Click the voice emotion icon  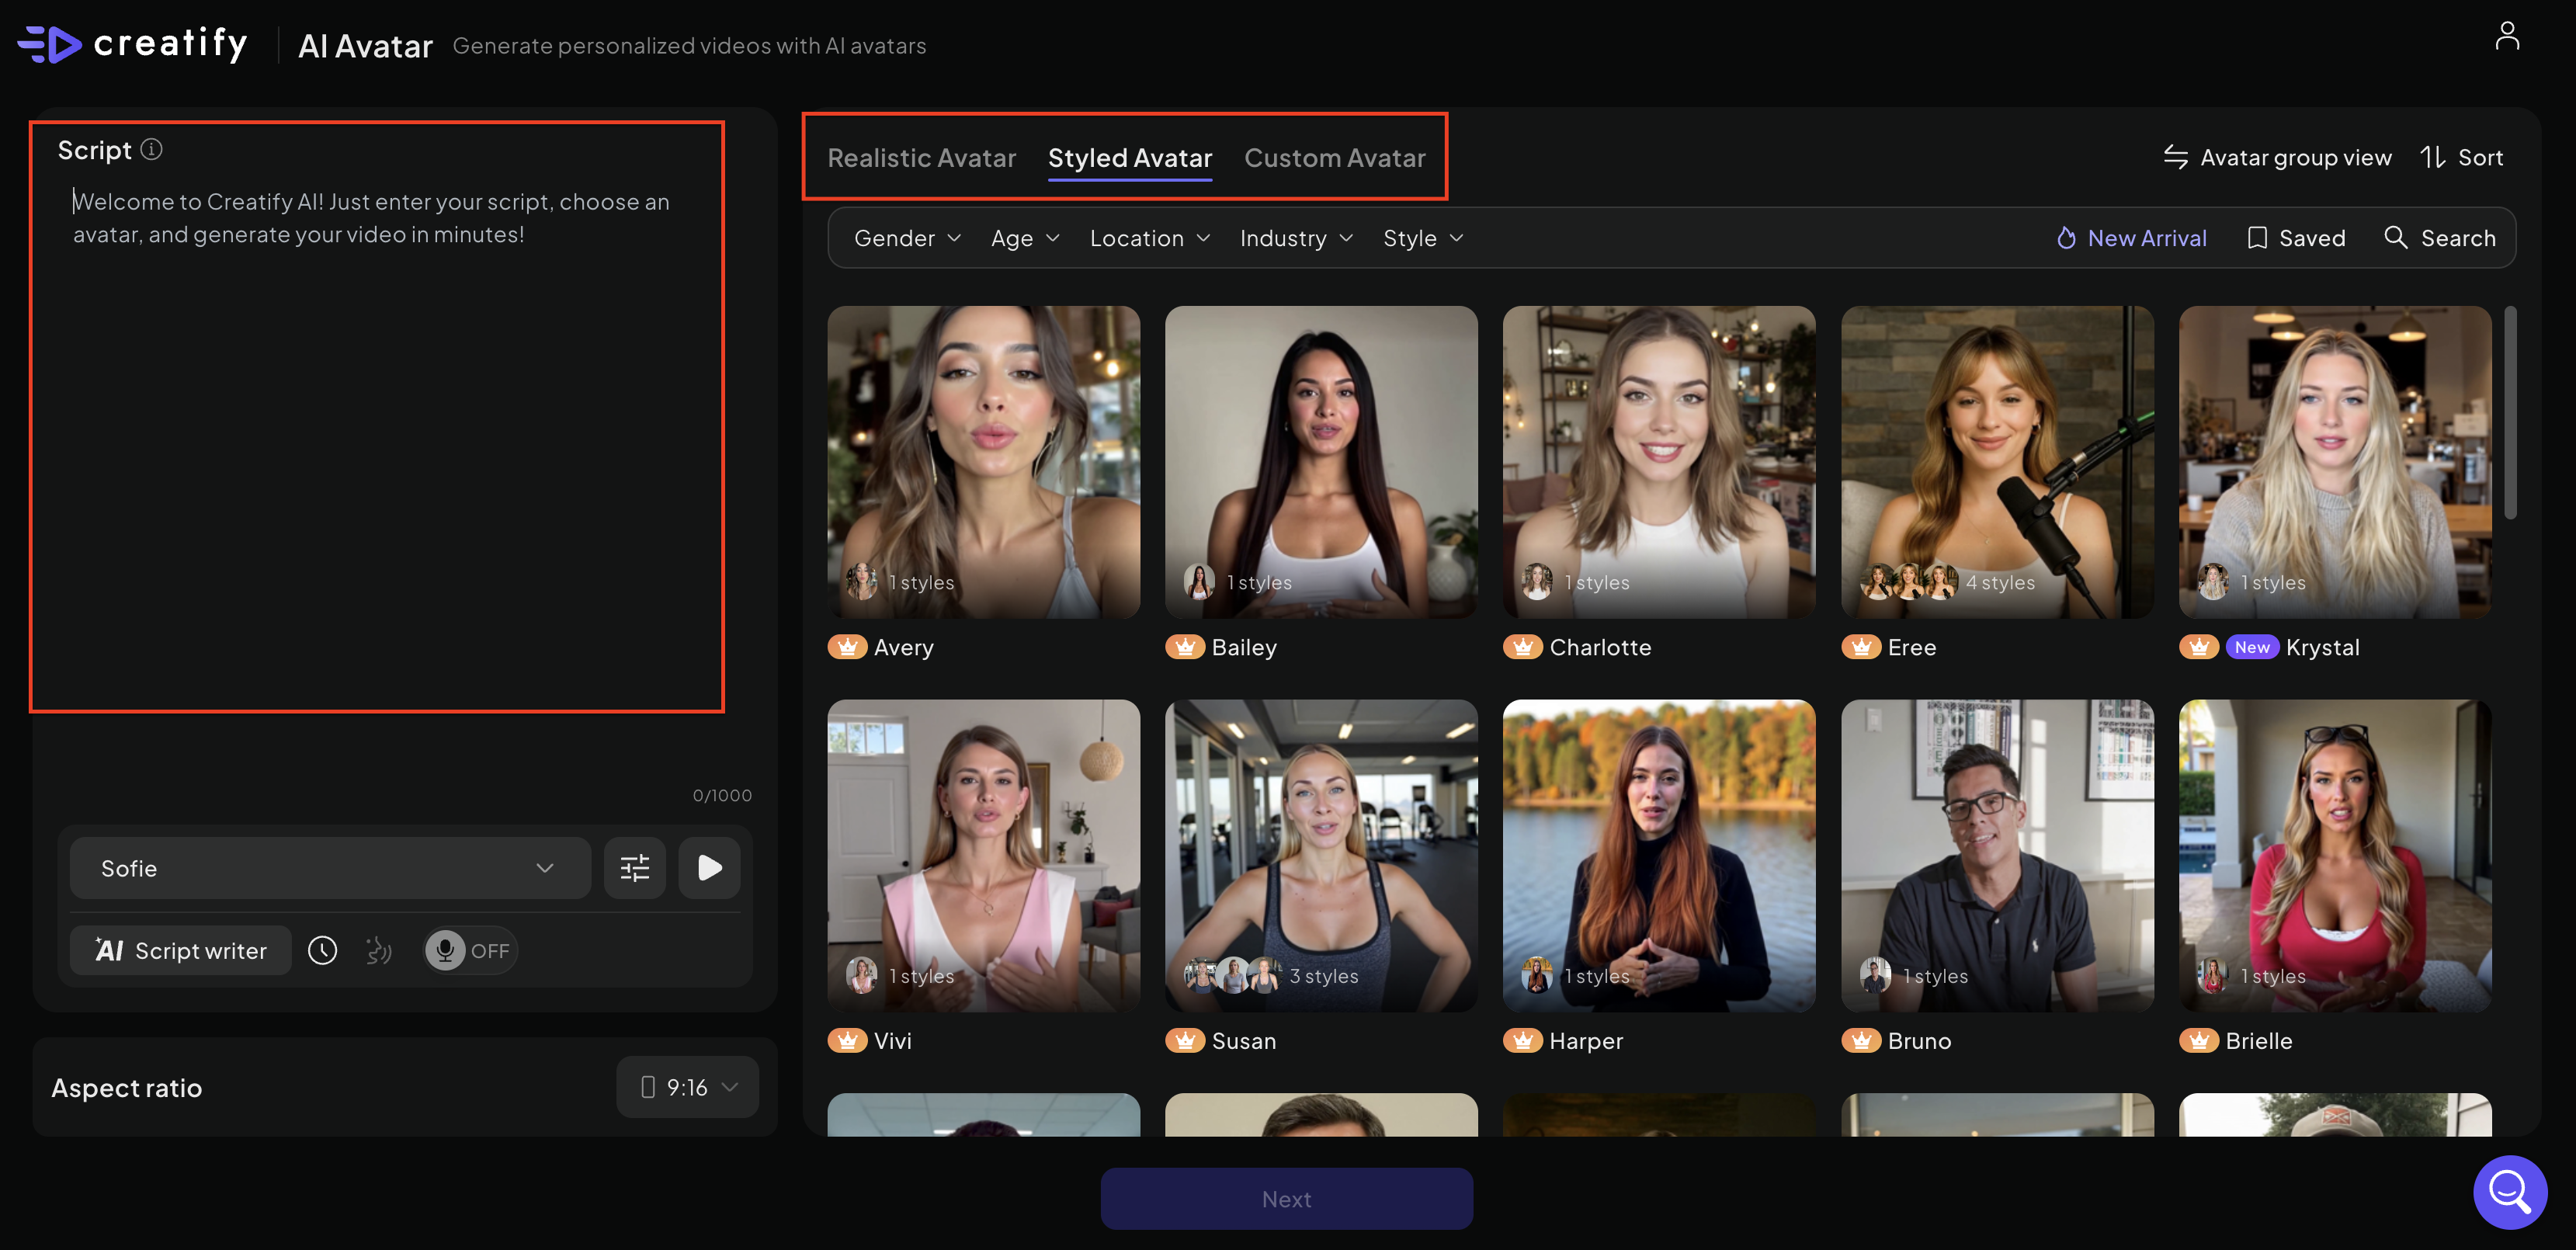pos(379,950)
